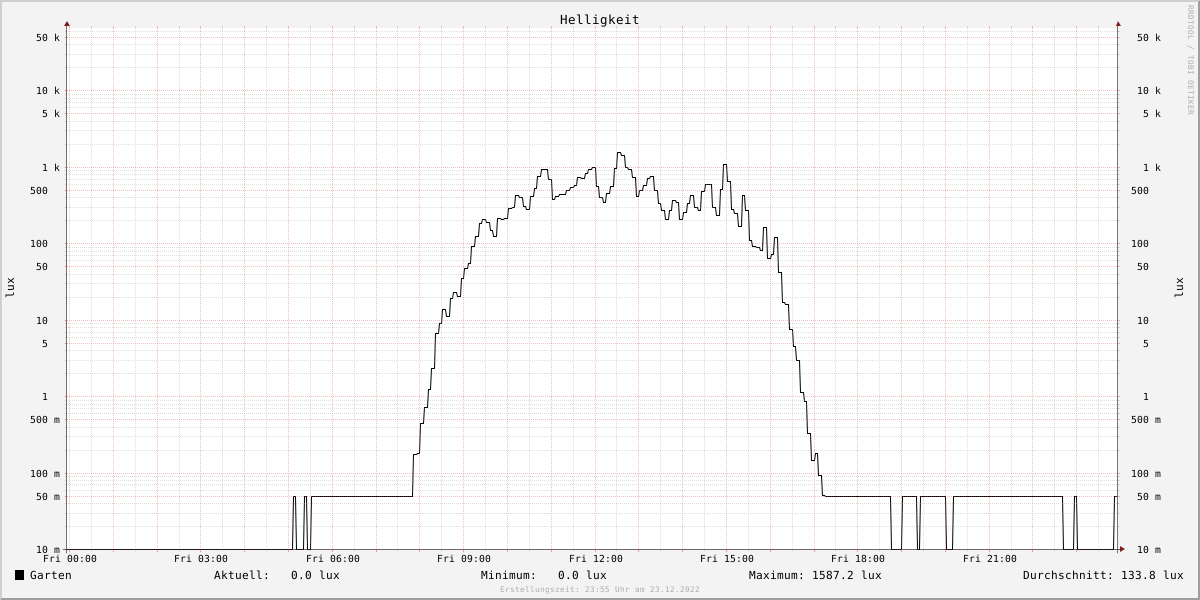Screen dimensions: 1200x600
Task: Click the 'Fri 12:00' time axis label
Action: coord(596,559)
